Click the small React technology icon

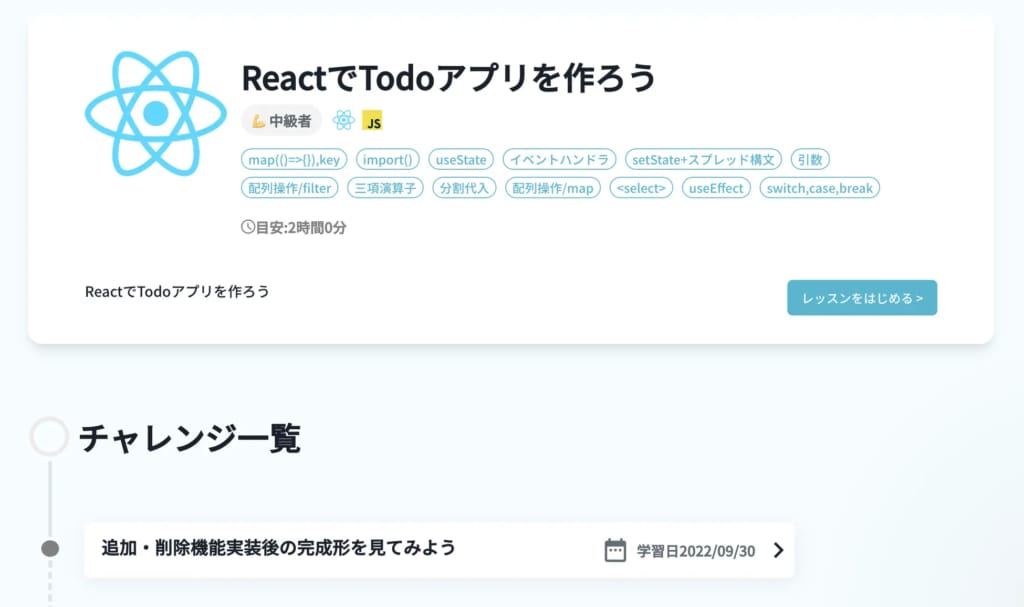point(344,120)
